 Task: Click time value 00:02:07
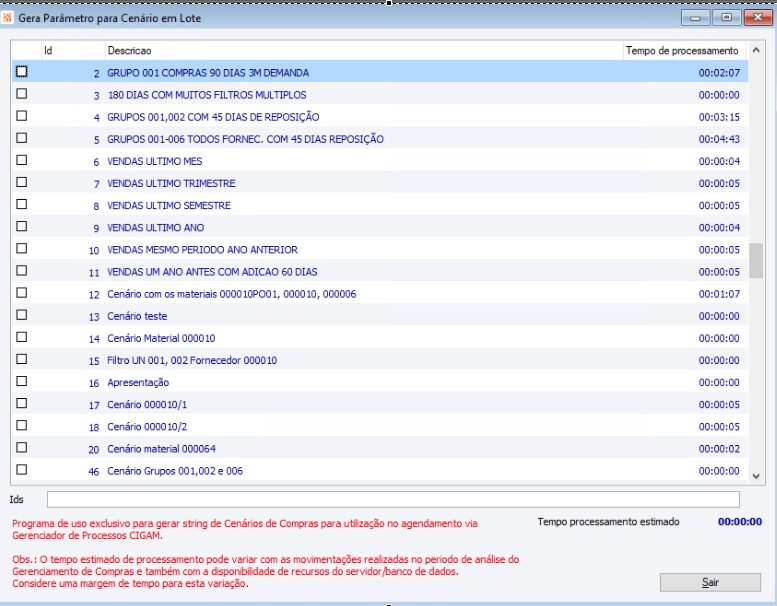pyautogui.click(x=719, y=73)
